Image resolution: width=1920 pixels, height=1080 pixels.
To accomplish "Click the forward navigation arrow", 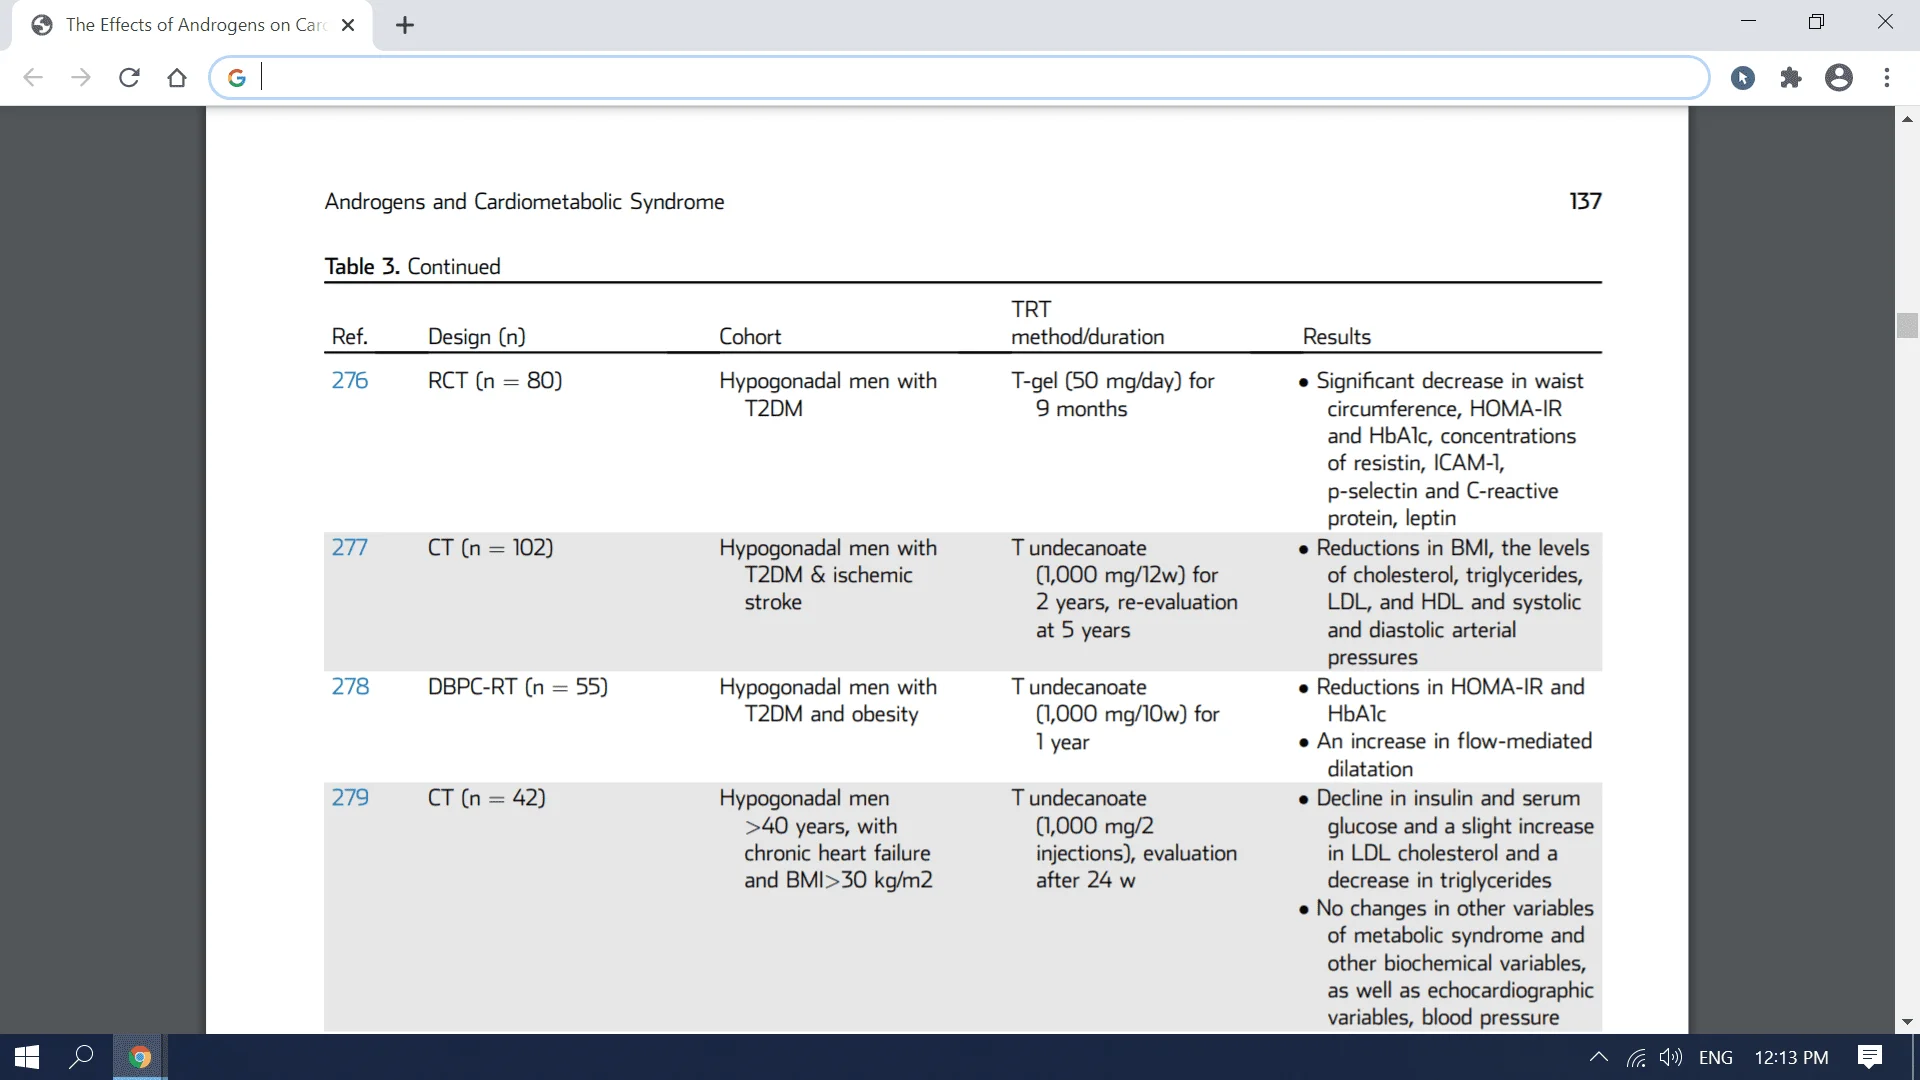I will [x=81, y=78].
